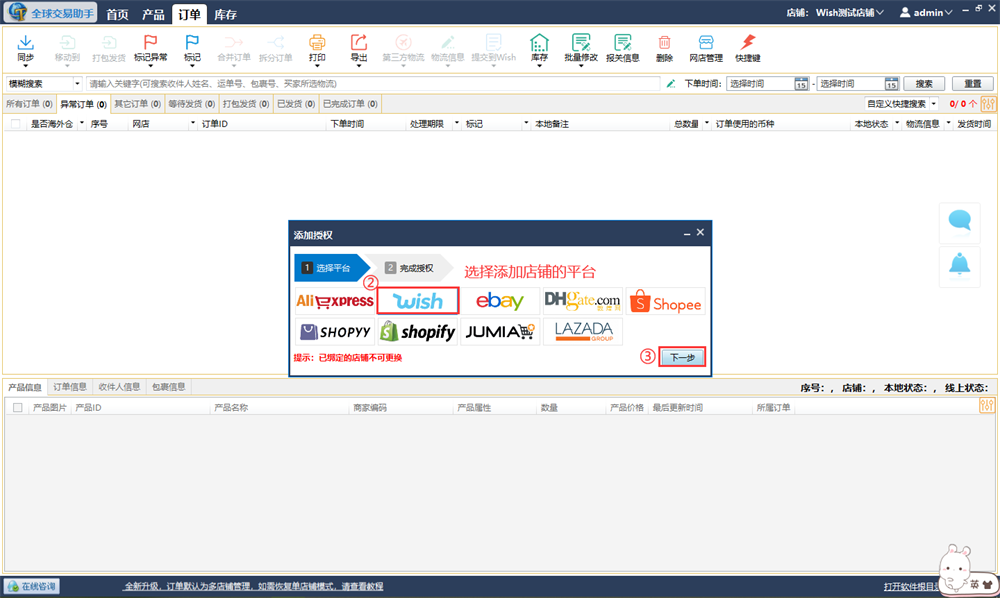The width and height of the screenshot is (1000, 598).
Task: Open the 打印 print tool
Action: coord(317,42)
